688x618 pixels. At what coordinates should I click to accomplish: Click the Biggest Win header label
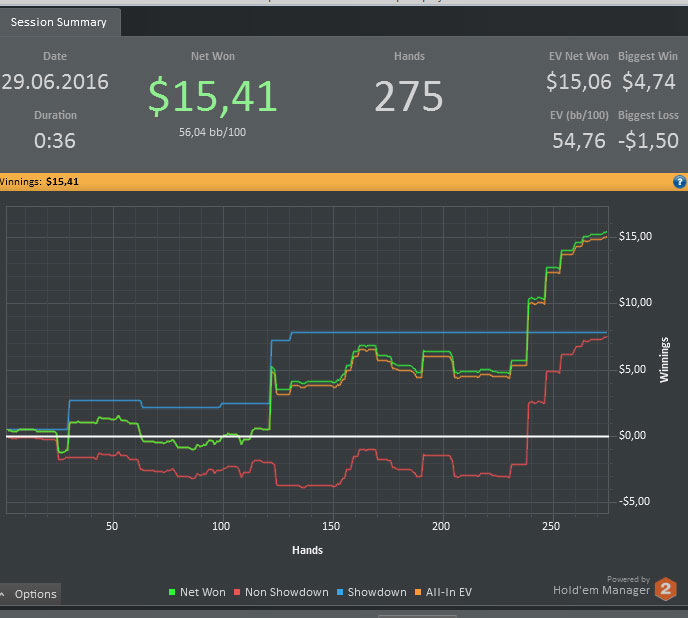coord(648,56)
